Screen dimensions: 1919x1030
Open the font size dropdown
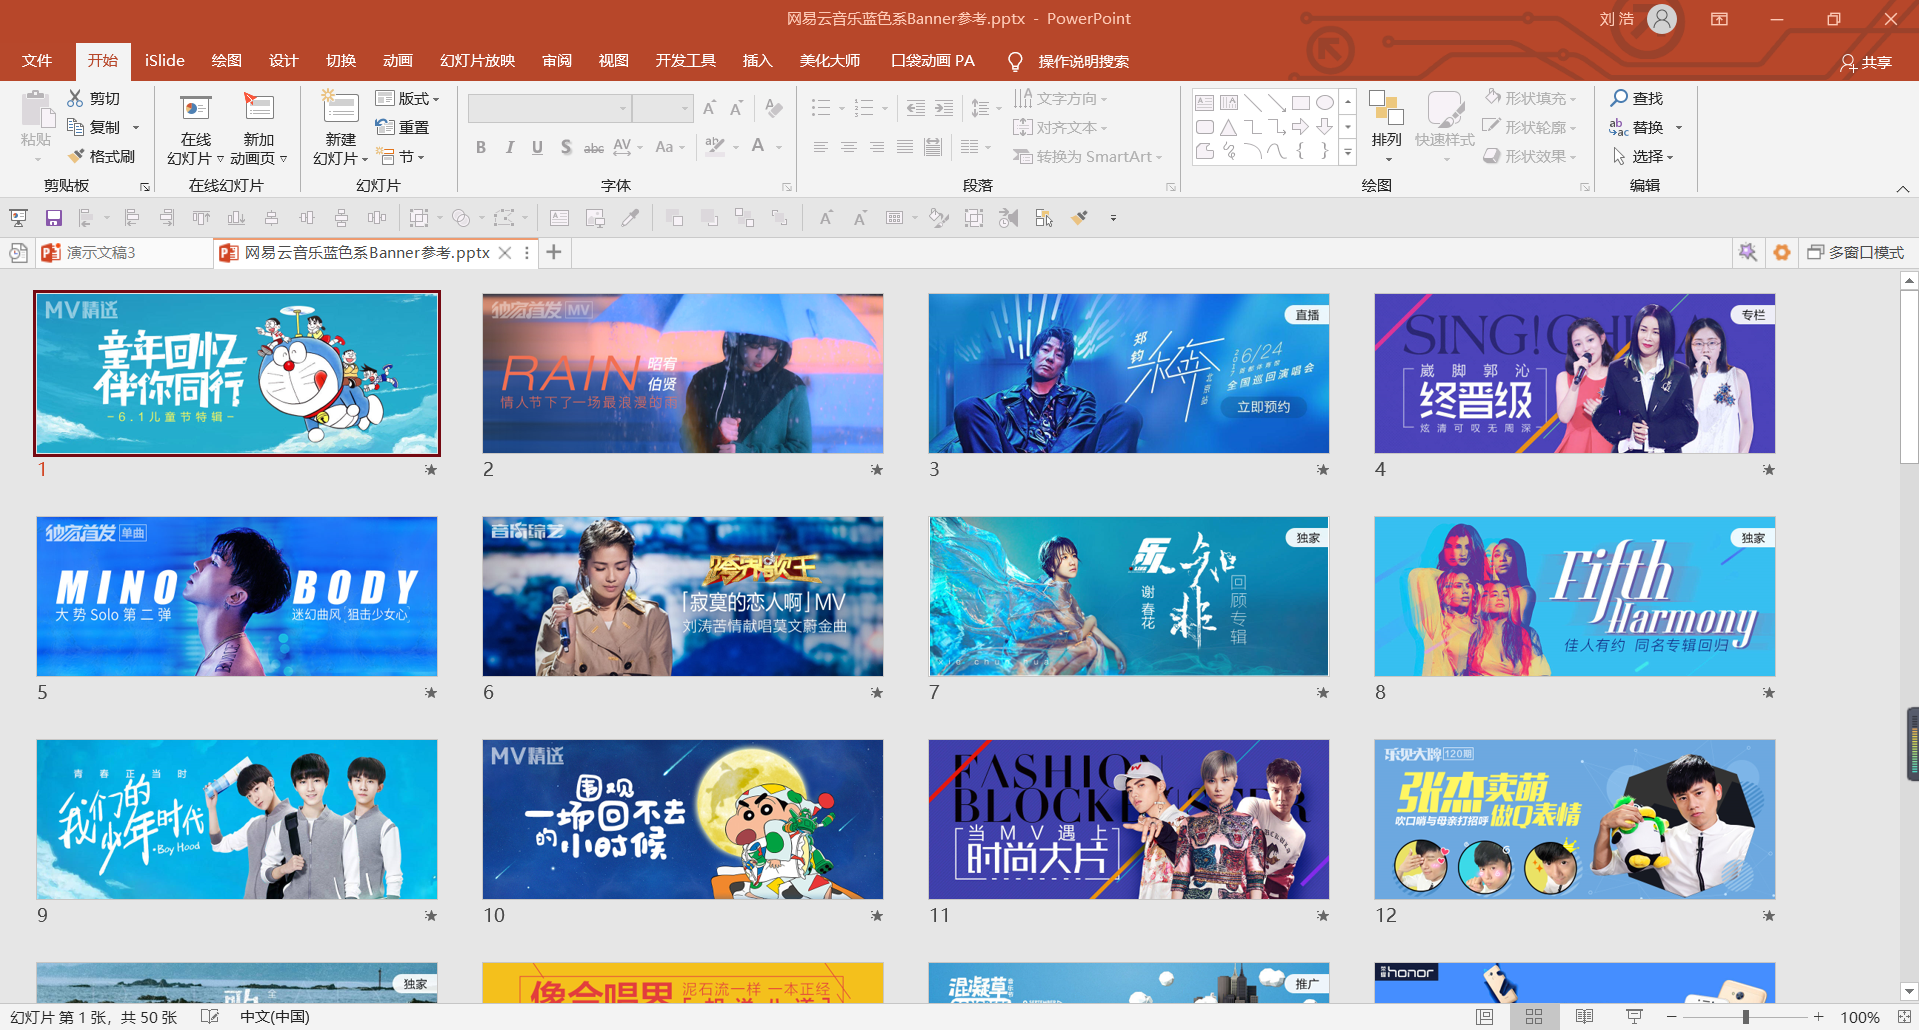coord(685,108)
